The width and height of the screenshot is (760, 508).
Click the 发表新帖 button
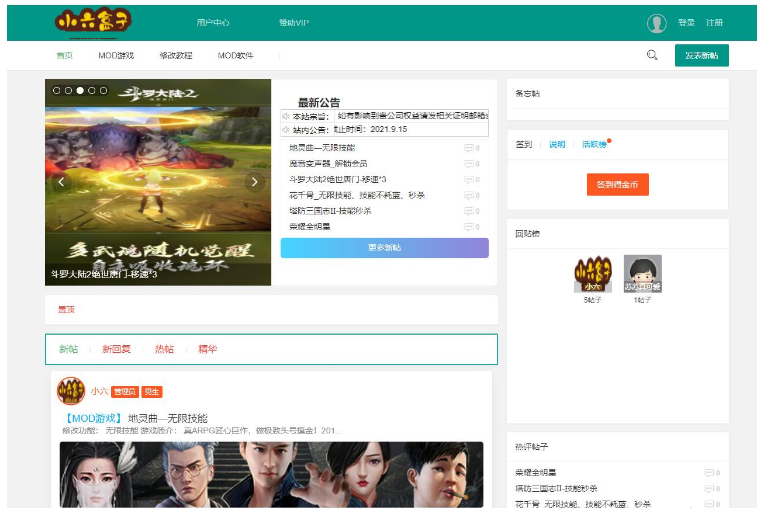click(x=701, y=56)
